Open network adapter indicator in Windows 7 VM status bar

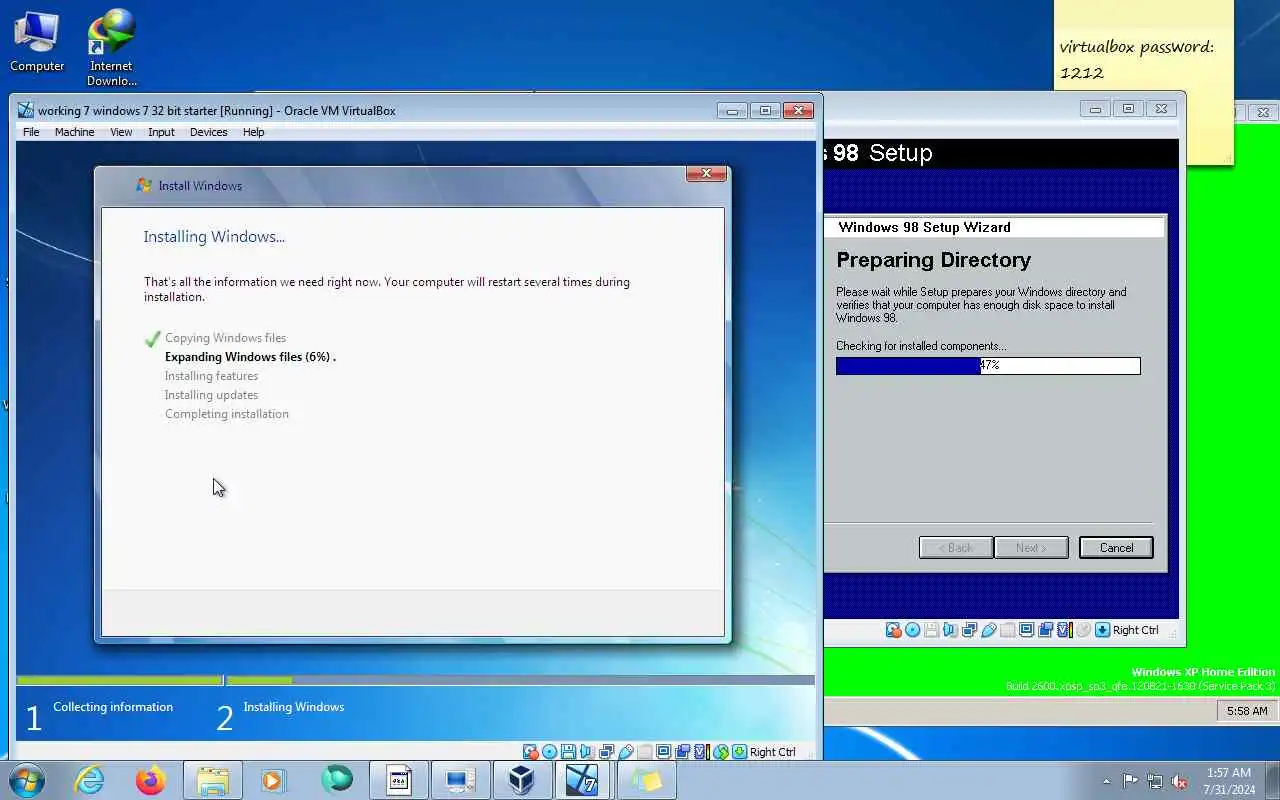[x=606, y=752]
